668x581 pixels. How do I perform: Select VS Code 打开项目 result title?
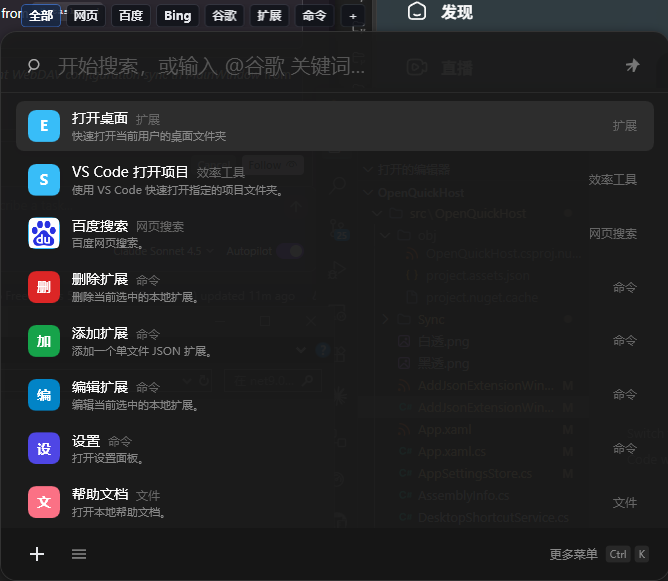pyautogui.click(x=130, y=172)
